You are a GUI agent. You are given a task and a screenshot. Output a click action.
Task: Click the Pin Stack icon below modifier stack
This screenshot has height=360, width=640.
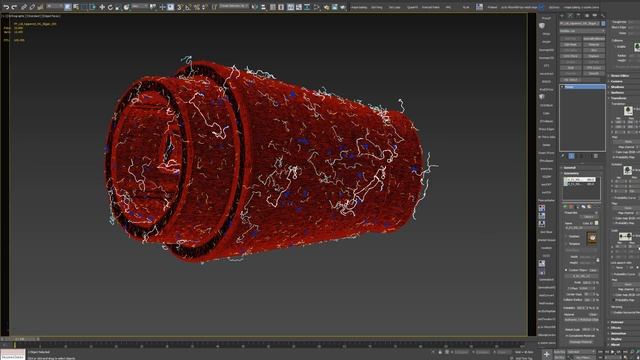(x=564, y=156)
